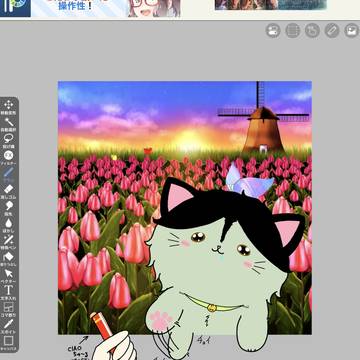The height and width of the screenshot is (360, 360).
Task: Click the video camera icon in top bar
Action: coord(273,31)
